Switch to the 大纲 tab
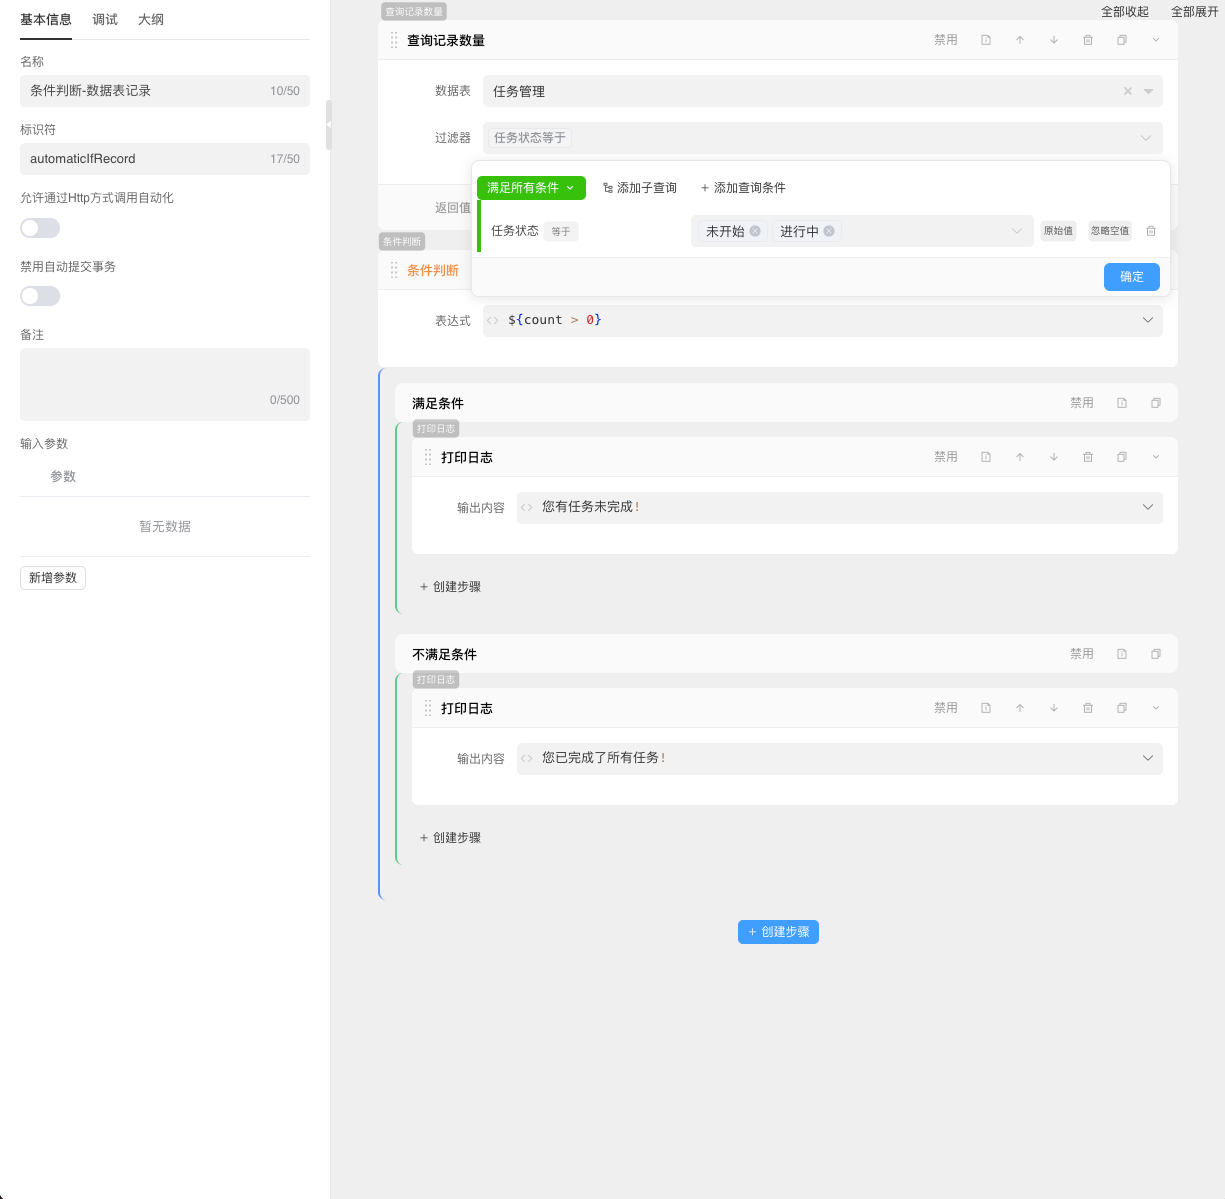 [x=151, y=20]
